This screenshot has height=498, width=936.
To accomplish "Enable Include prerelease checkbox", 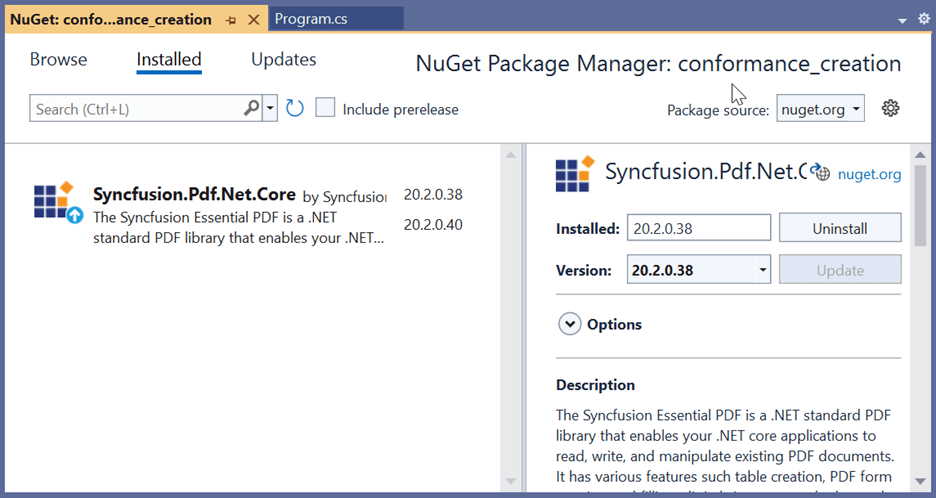I will pyautogui.click(x=325, y=108).
